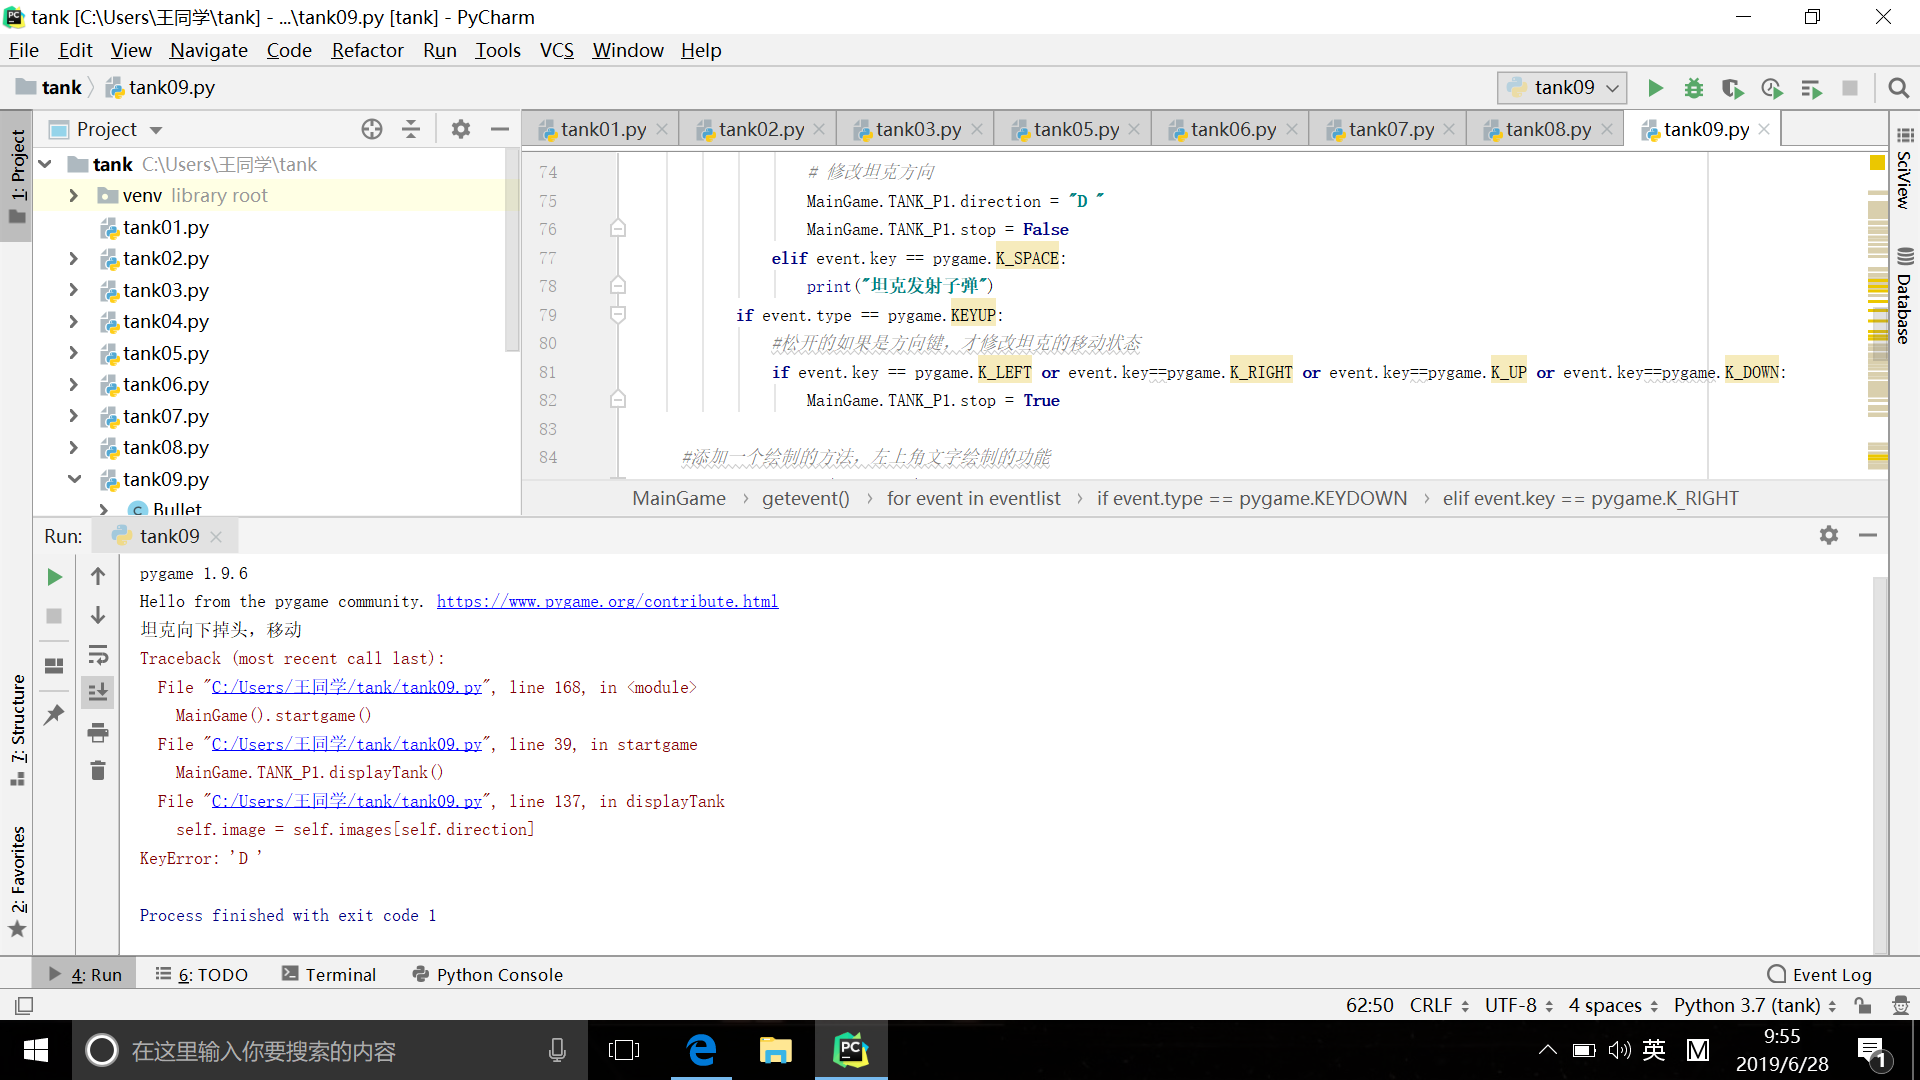Open Project panel settings gear
This screenshot has width=1920, height=1080.
coord(460,129)
